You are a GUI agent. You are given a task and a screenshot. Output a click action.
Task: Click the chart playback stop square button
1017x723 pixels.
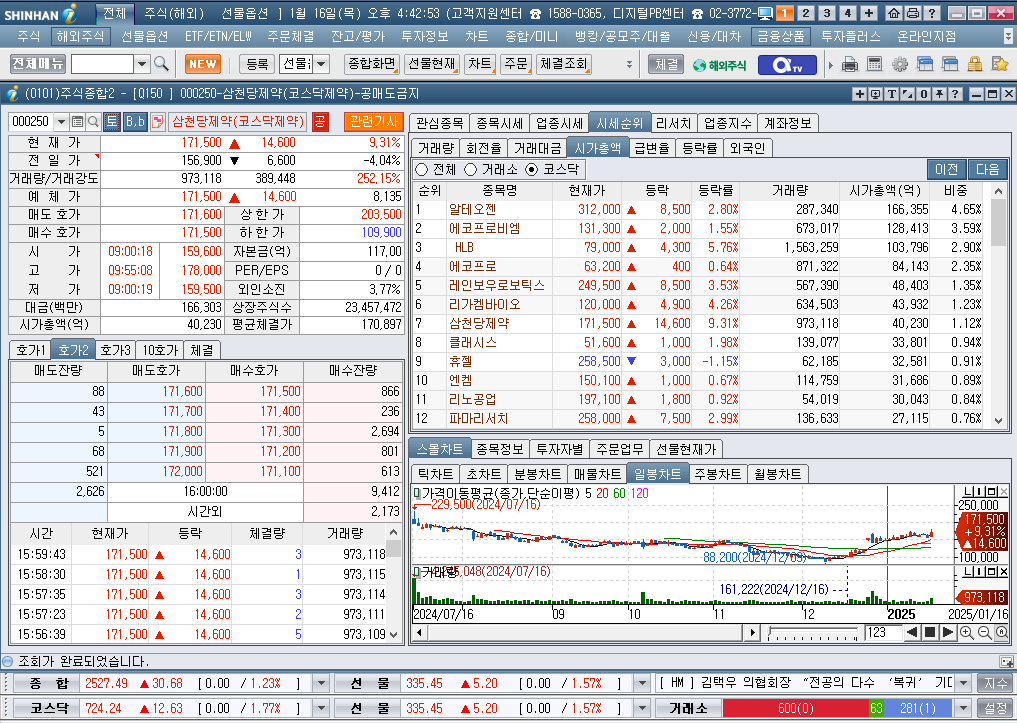[x=929, y=632]
